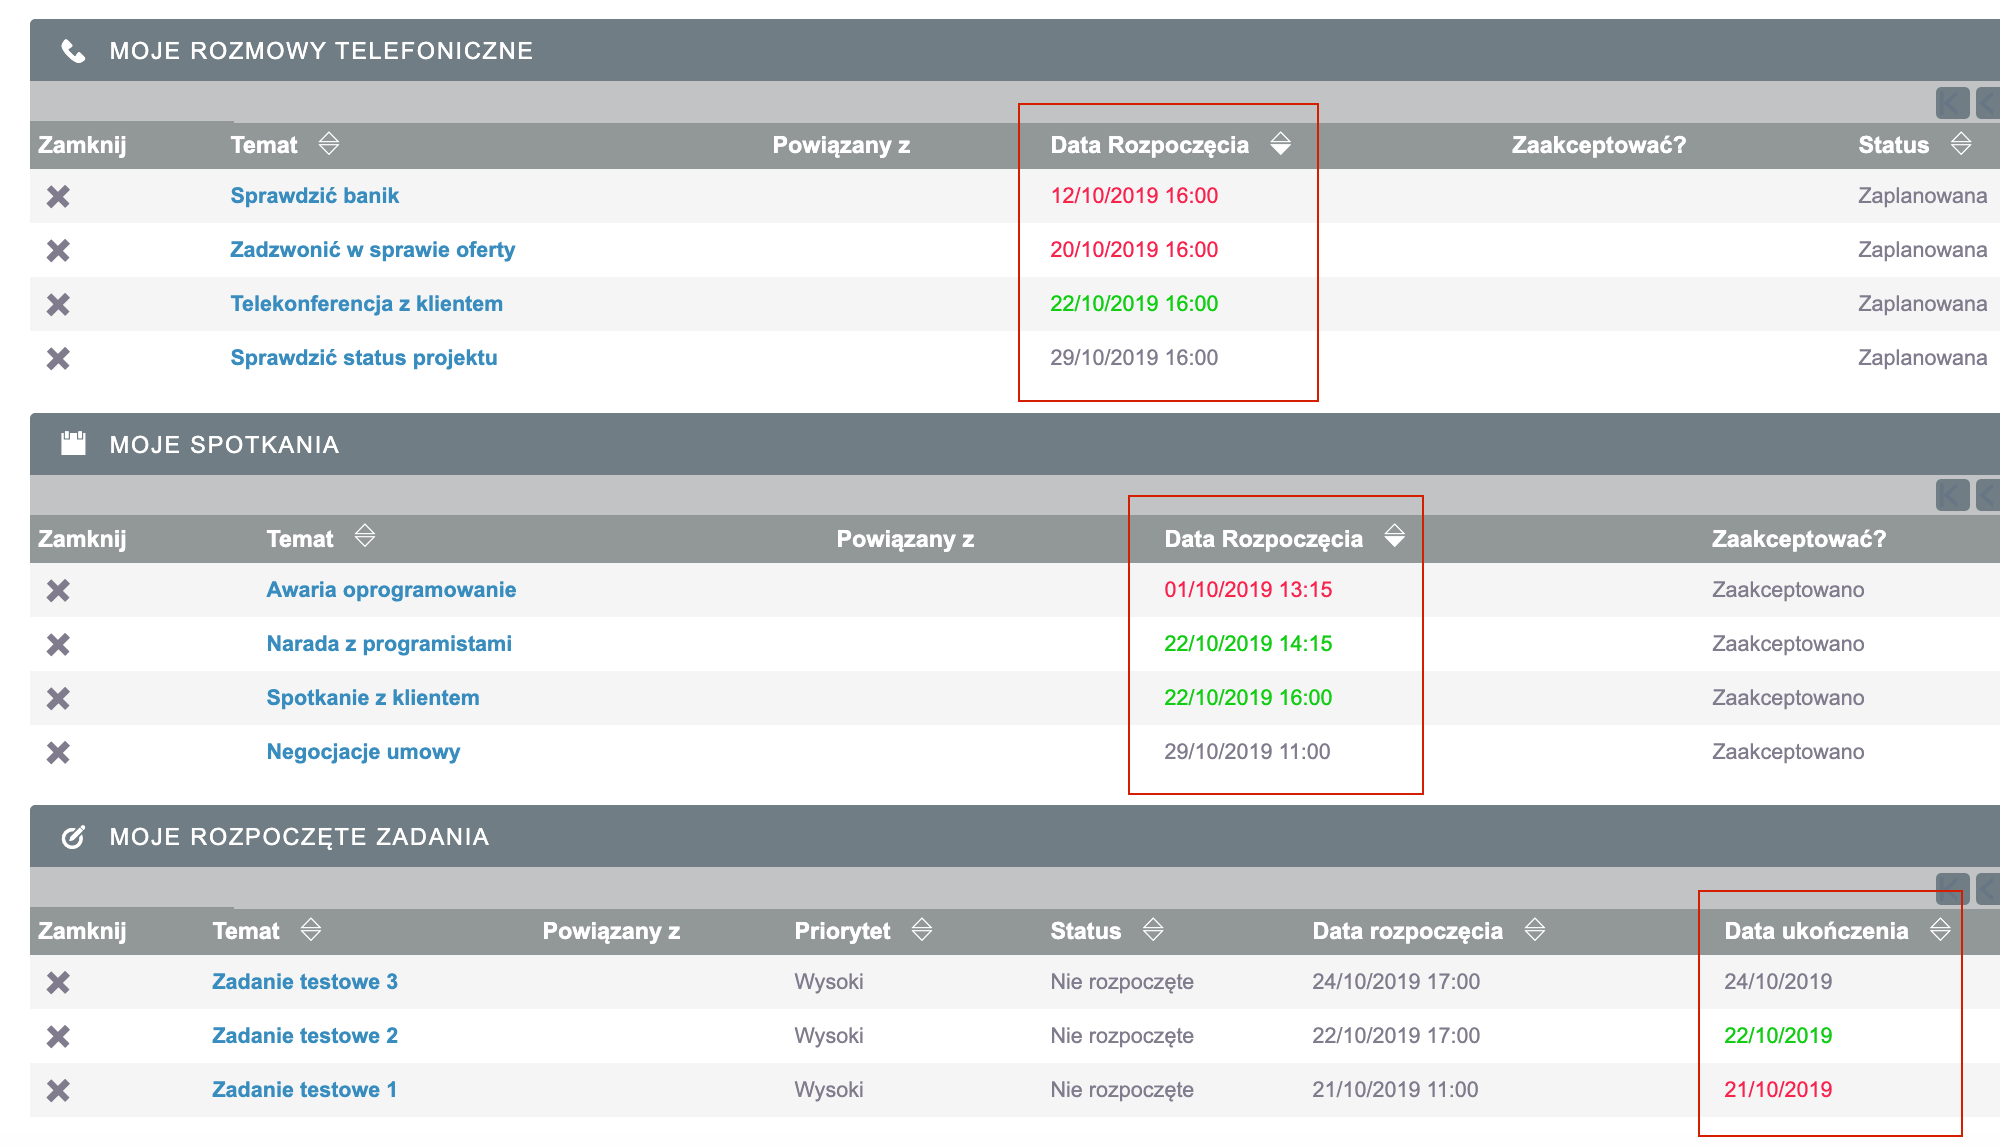Open the Negocjacje umowy meeting
This screenshot has width=2000, height=1147.
363,752
